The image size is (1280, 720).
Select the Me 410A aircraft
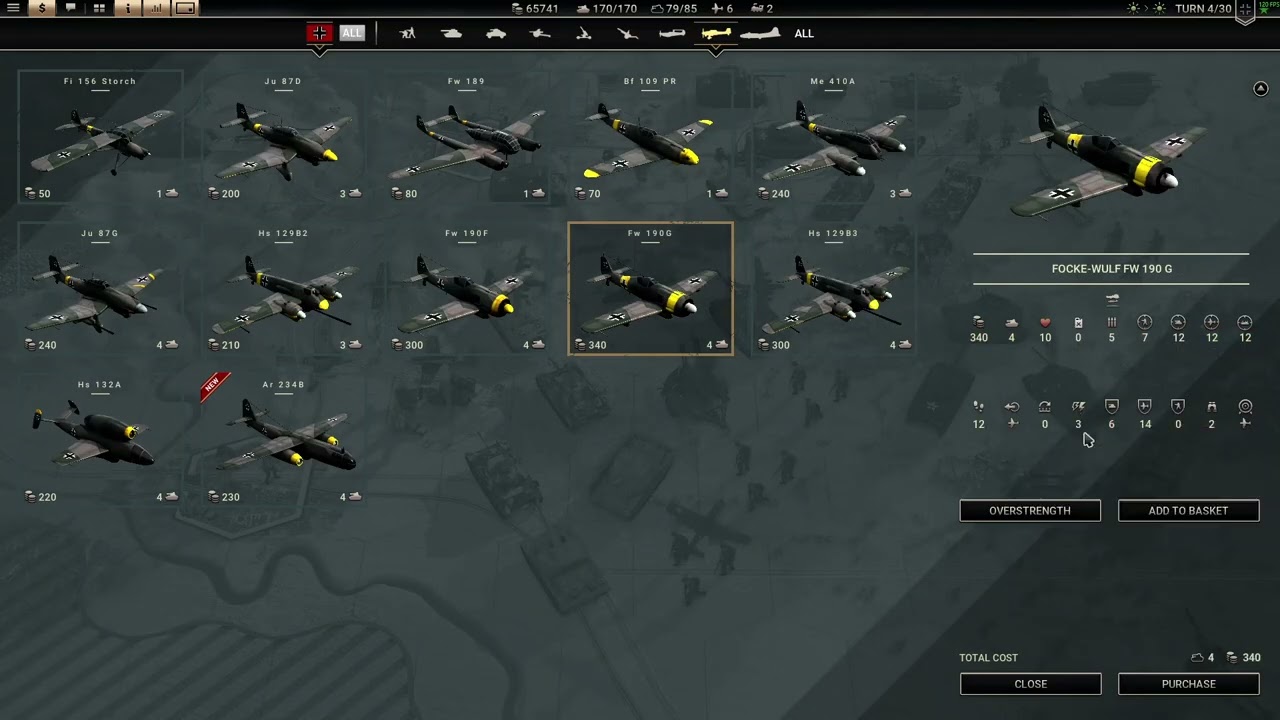pos(833,136)
